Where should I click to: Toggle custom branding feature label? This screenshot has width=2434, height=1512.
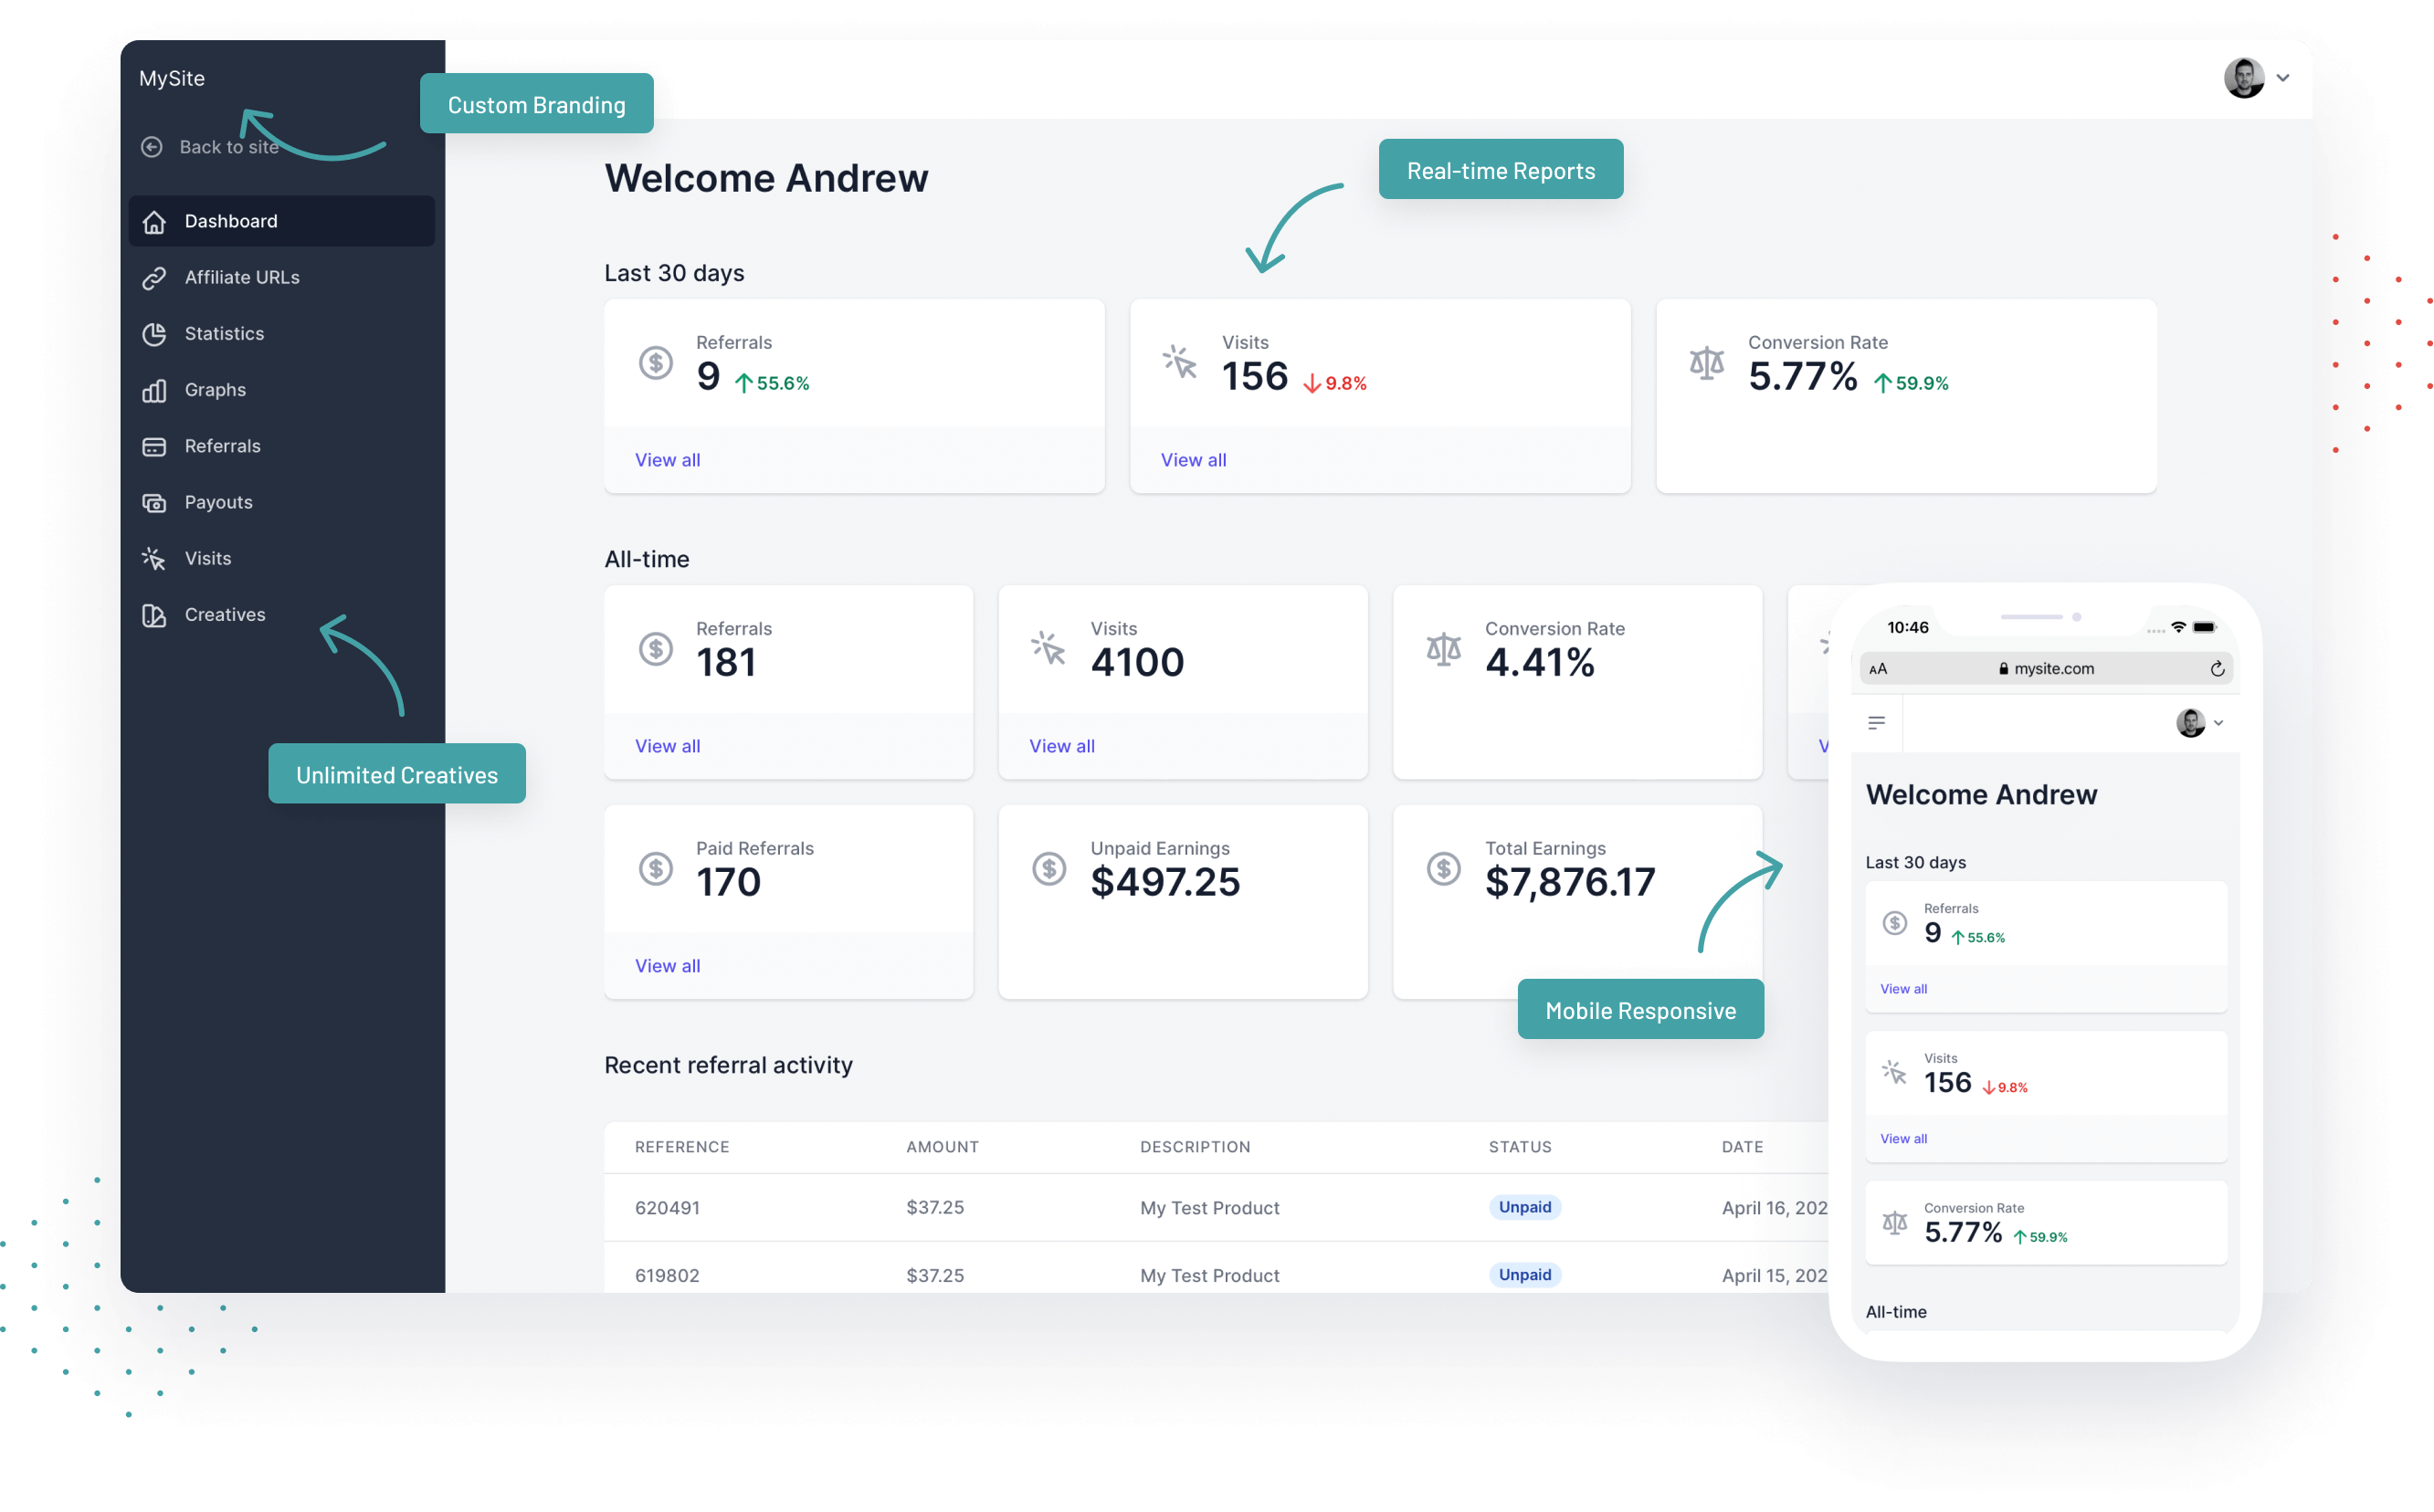tap(535, 104)
